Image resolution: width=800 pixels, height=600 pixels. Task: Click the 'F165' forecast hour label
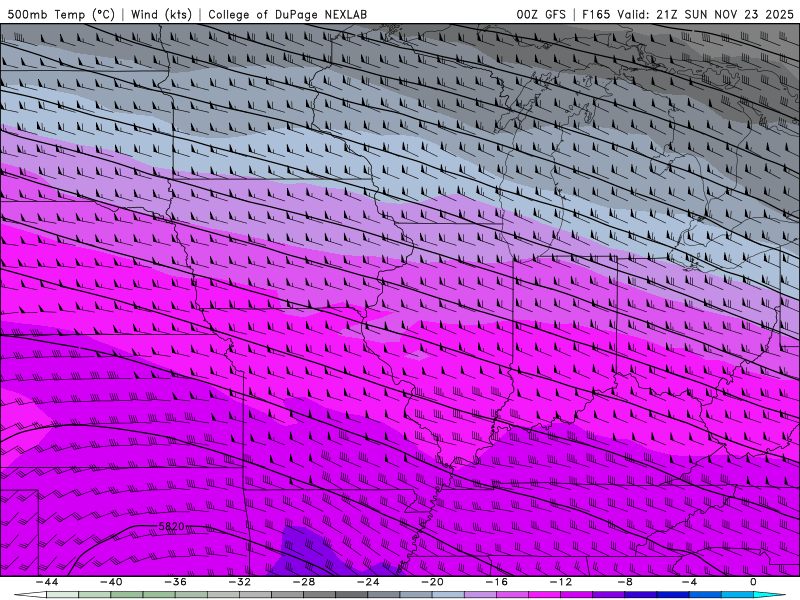[x=596, y=14]
